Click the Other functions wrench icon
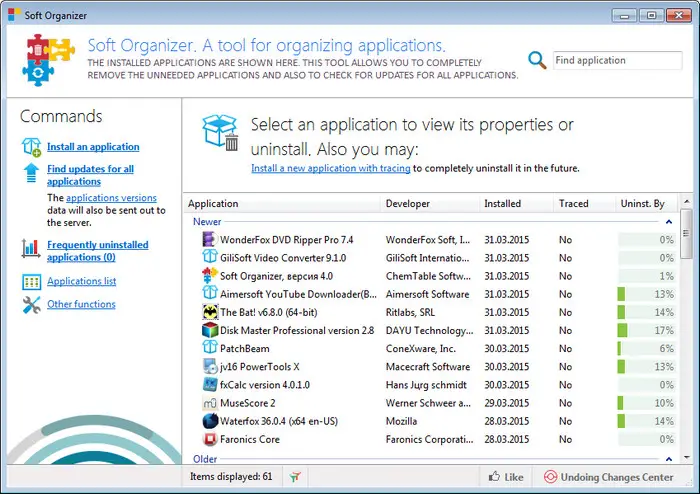The width and height of the screenshot is (700, 494). click(x=32, y=305)
